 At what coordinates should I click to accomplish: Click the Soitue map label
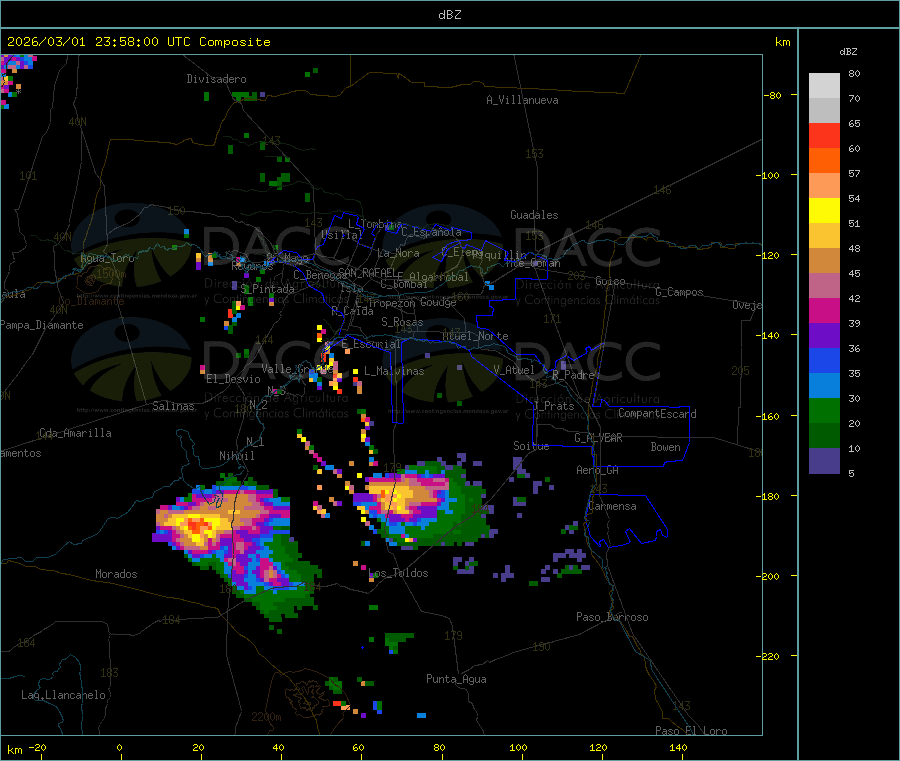[x=531, y=446]
